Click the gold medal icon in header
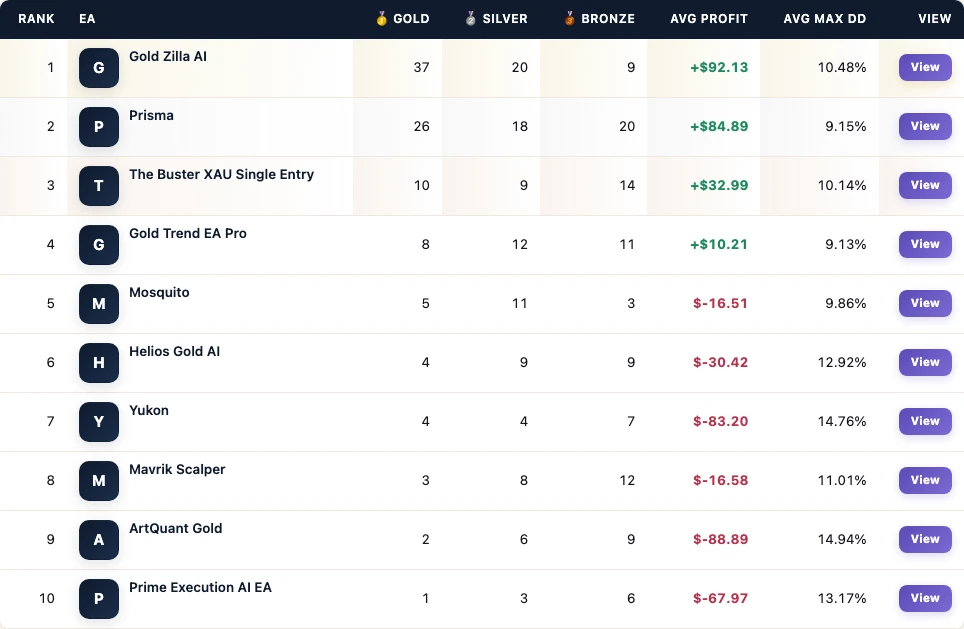 click(381, 19)
